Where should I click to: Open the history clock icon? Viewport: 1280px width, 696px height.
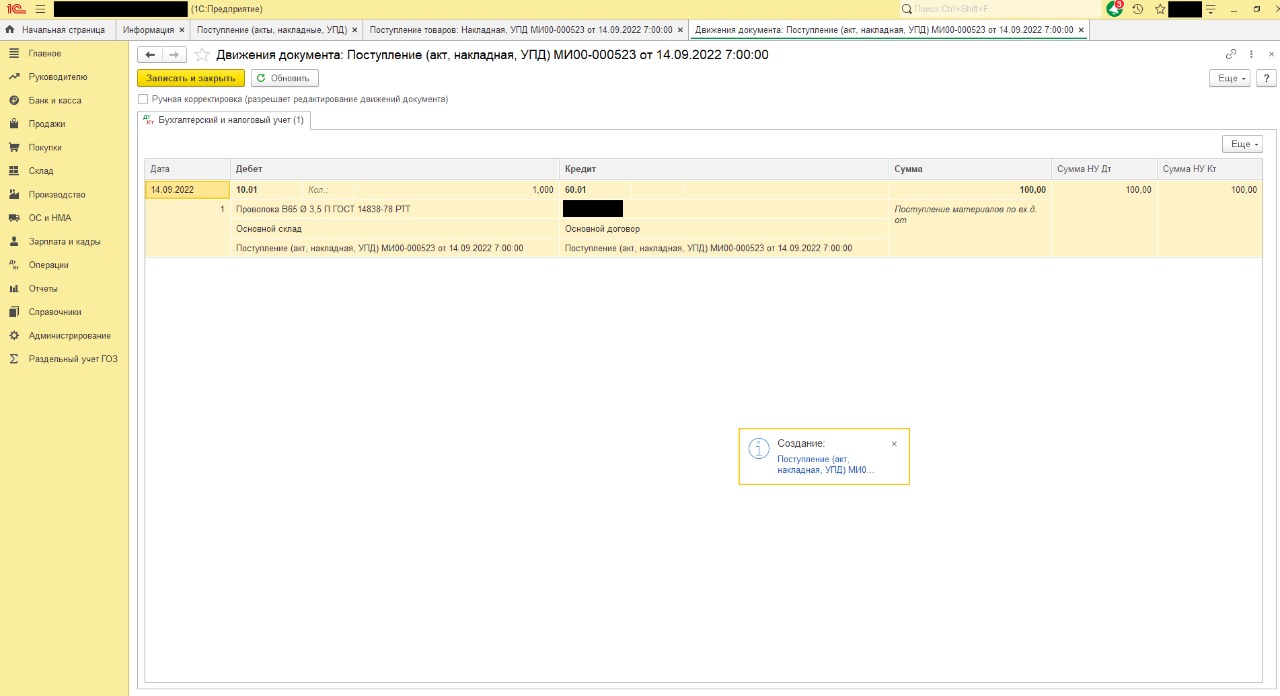[1138, 8]
